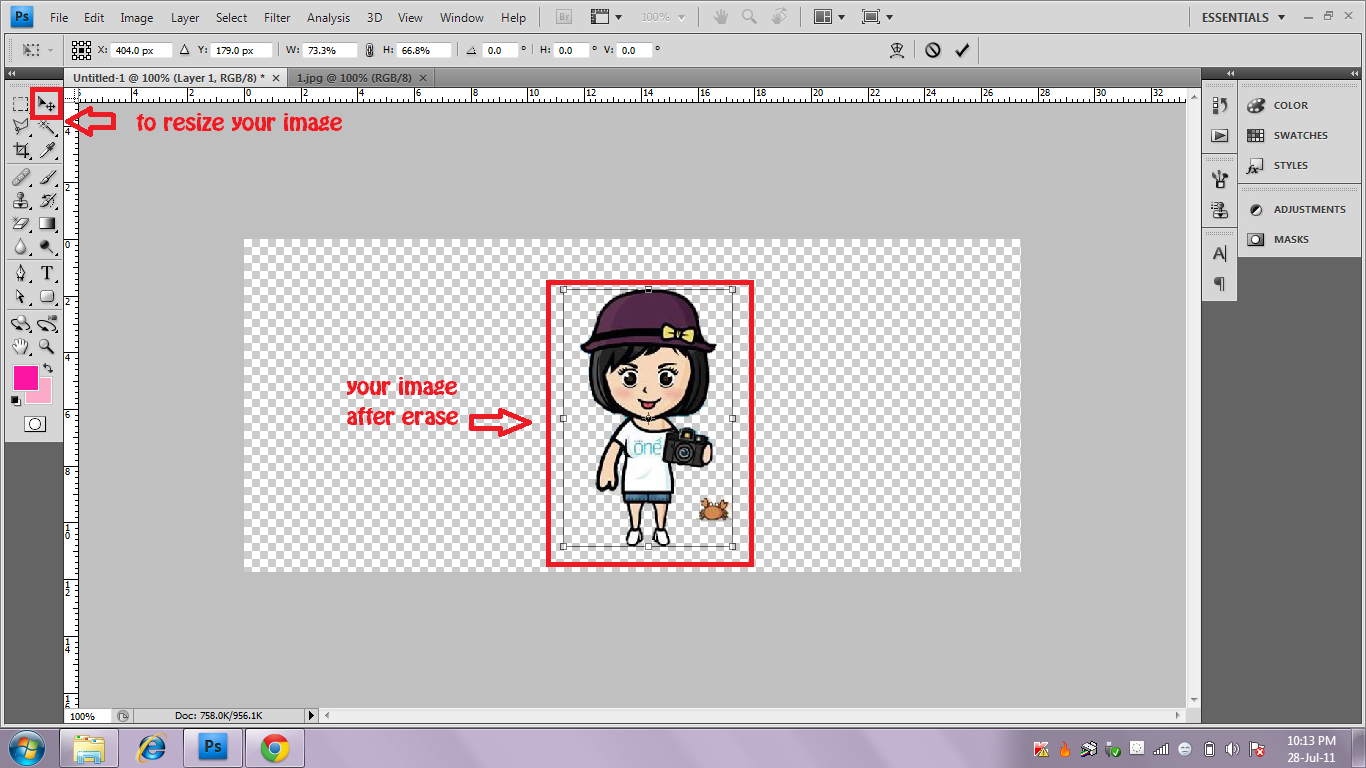Open the Layer menu
The width and height of the screenshot is (1366, 768).
[185, 18]
